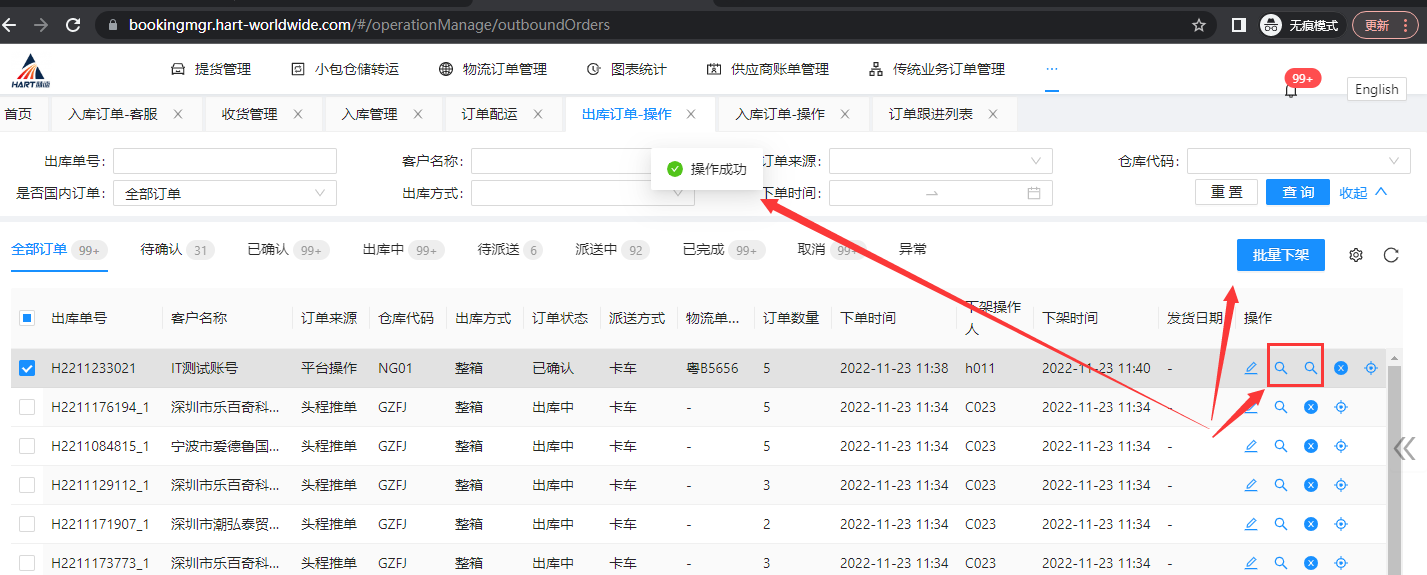Open the 是否国内订单 dropdown
This screenshot has width=1427, height=575.
tap(225, 193)
